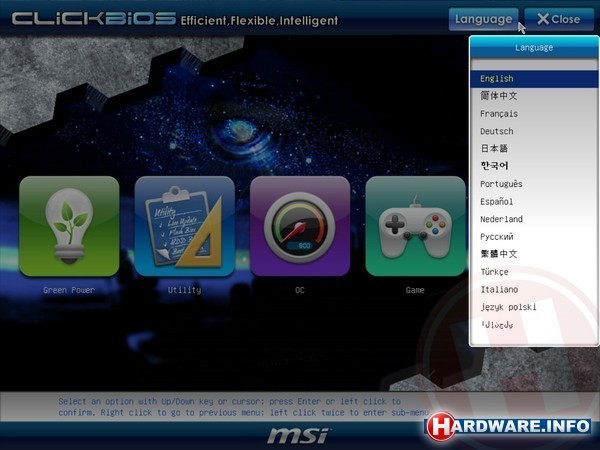Open the Utility clipboard icon
Viewport: 600px width, 450px height.
(184, 226)
